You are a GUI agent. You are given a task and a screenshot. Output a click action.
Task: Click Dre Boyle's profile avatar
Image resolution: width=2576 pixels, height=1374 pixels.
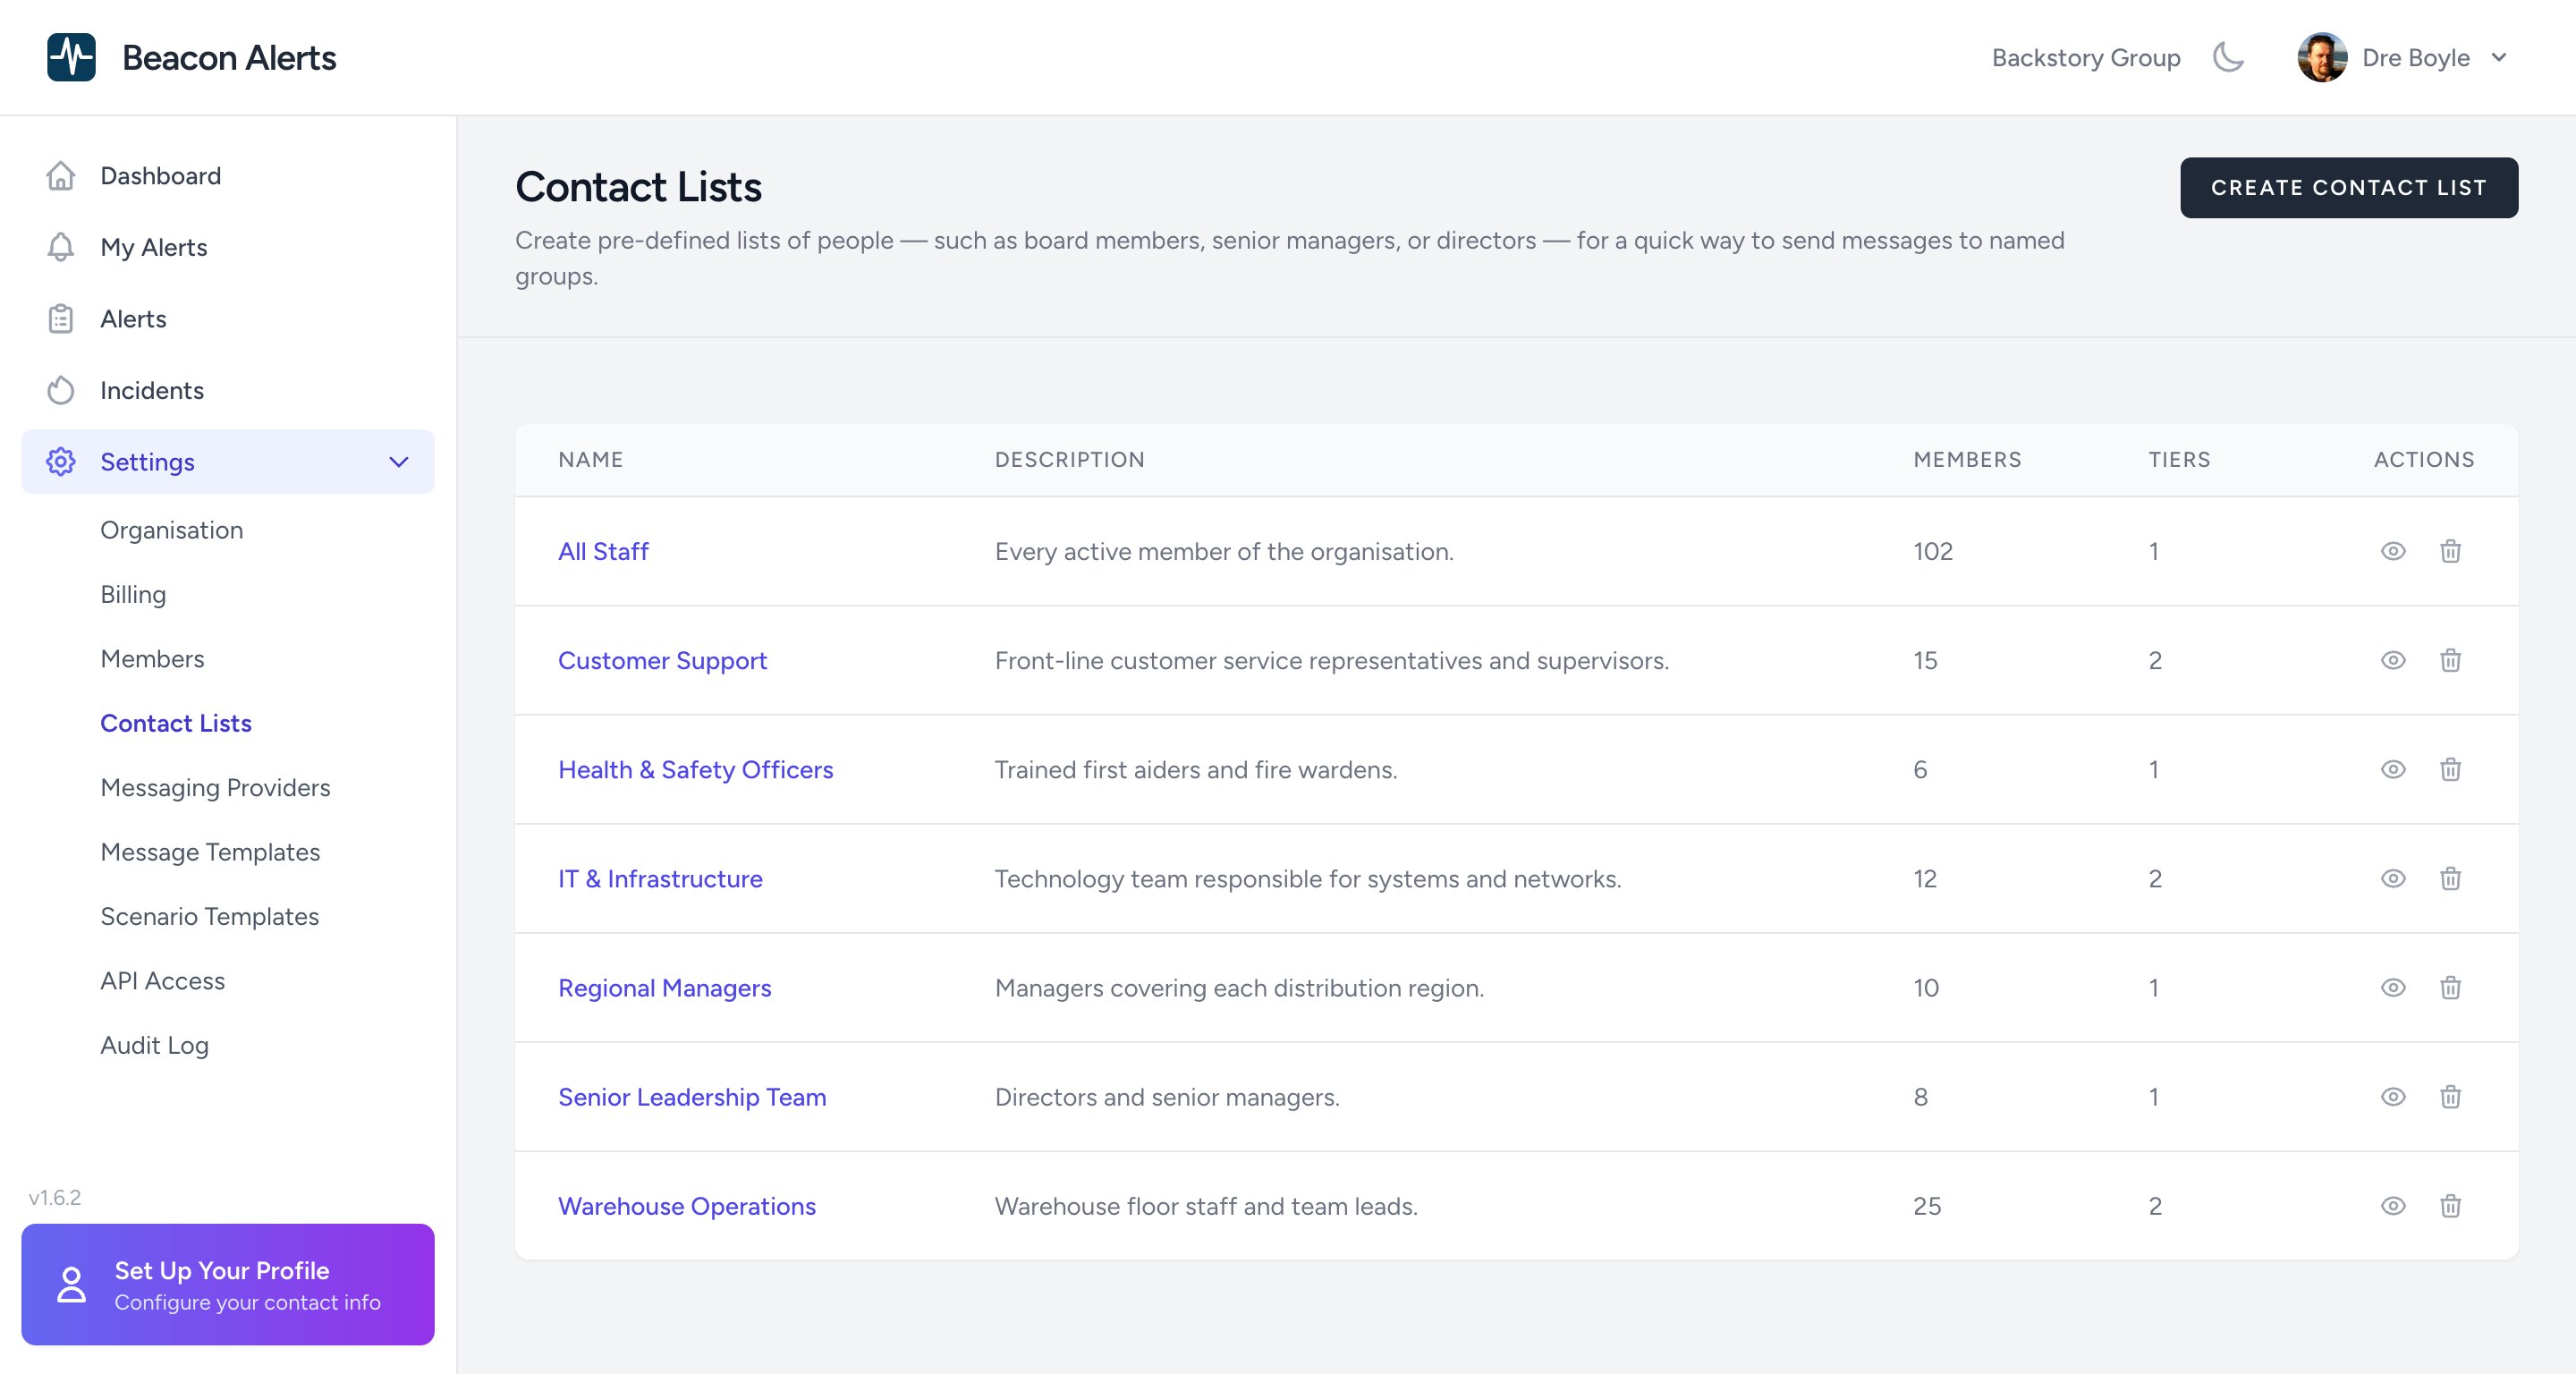2322,57
